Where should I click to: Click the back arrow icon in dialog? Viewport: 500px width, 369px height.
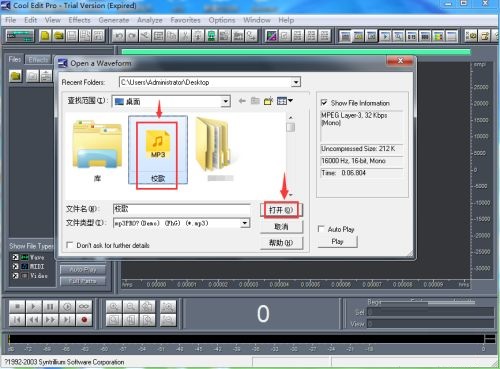pos(242,101)
